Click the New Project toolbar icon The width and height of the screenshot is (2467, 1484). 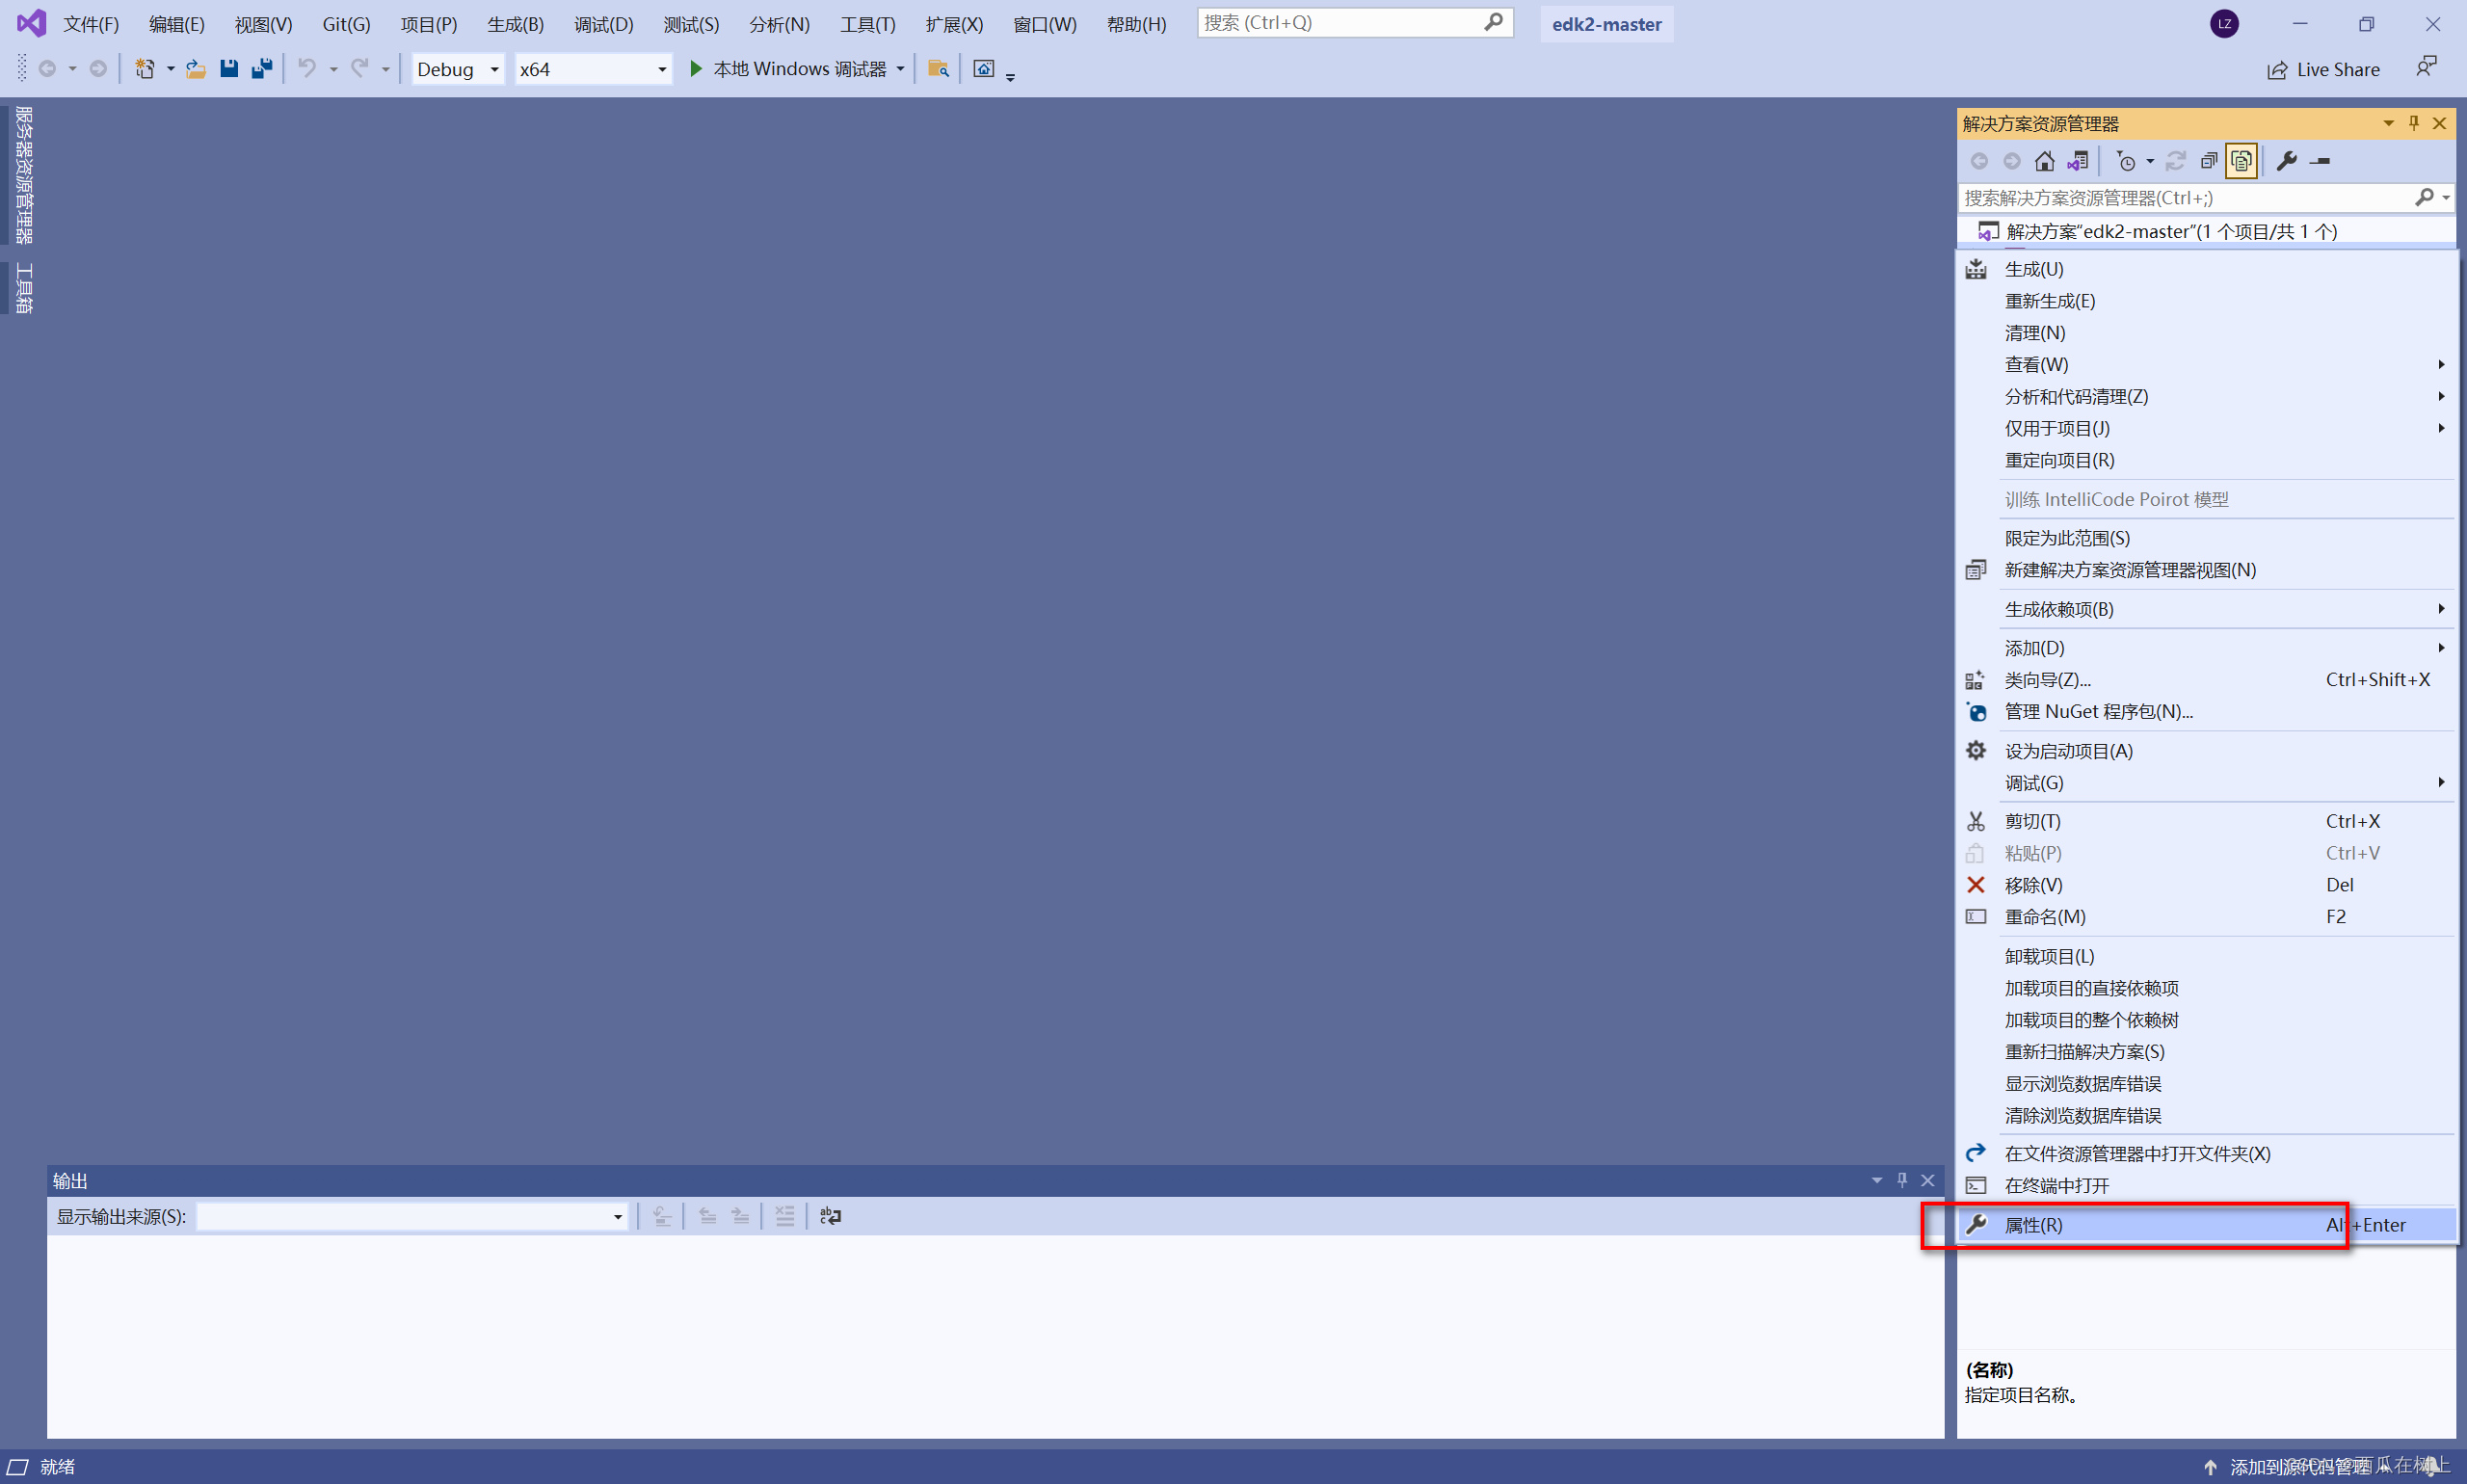click(x=145, y=69)
